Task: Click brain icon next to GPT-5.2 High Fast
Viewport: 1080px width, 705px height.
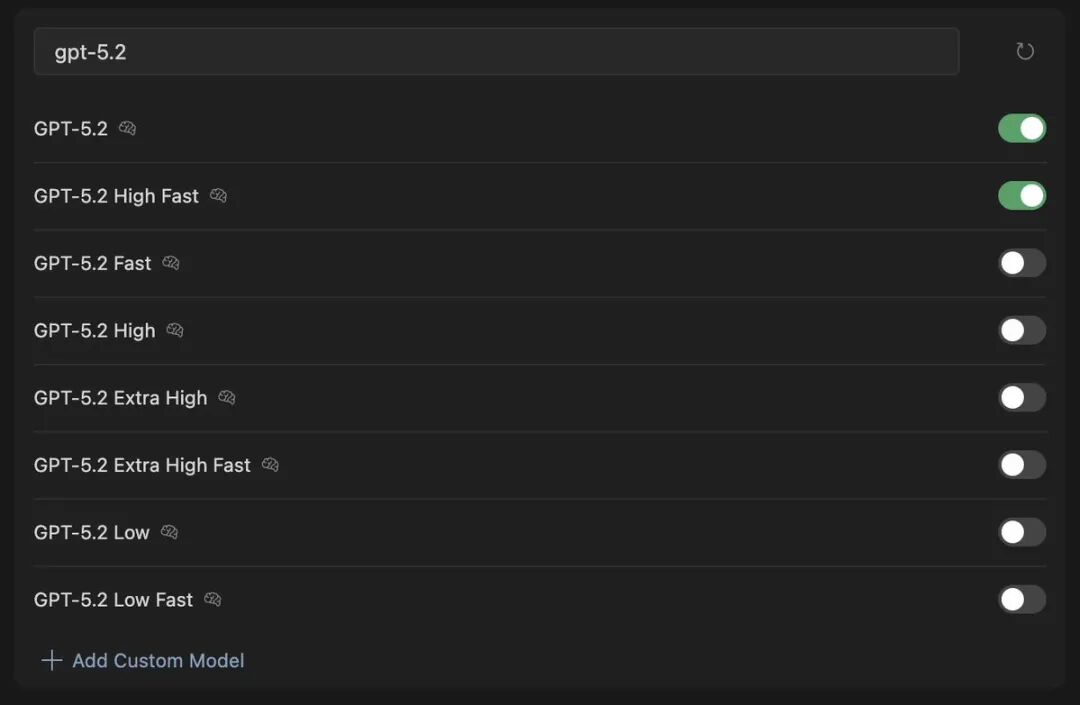Action: 218,196
